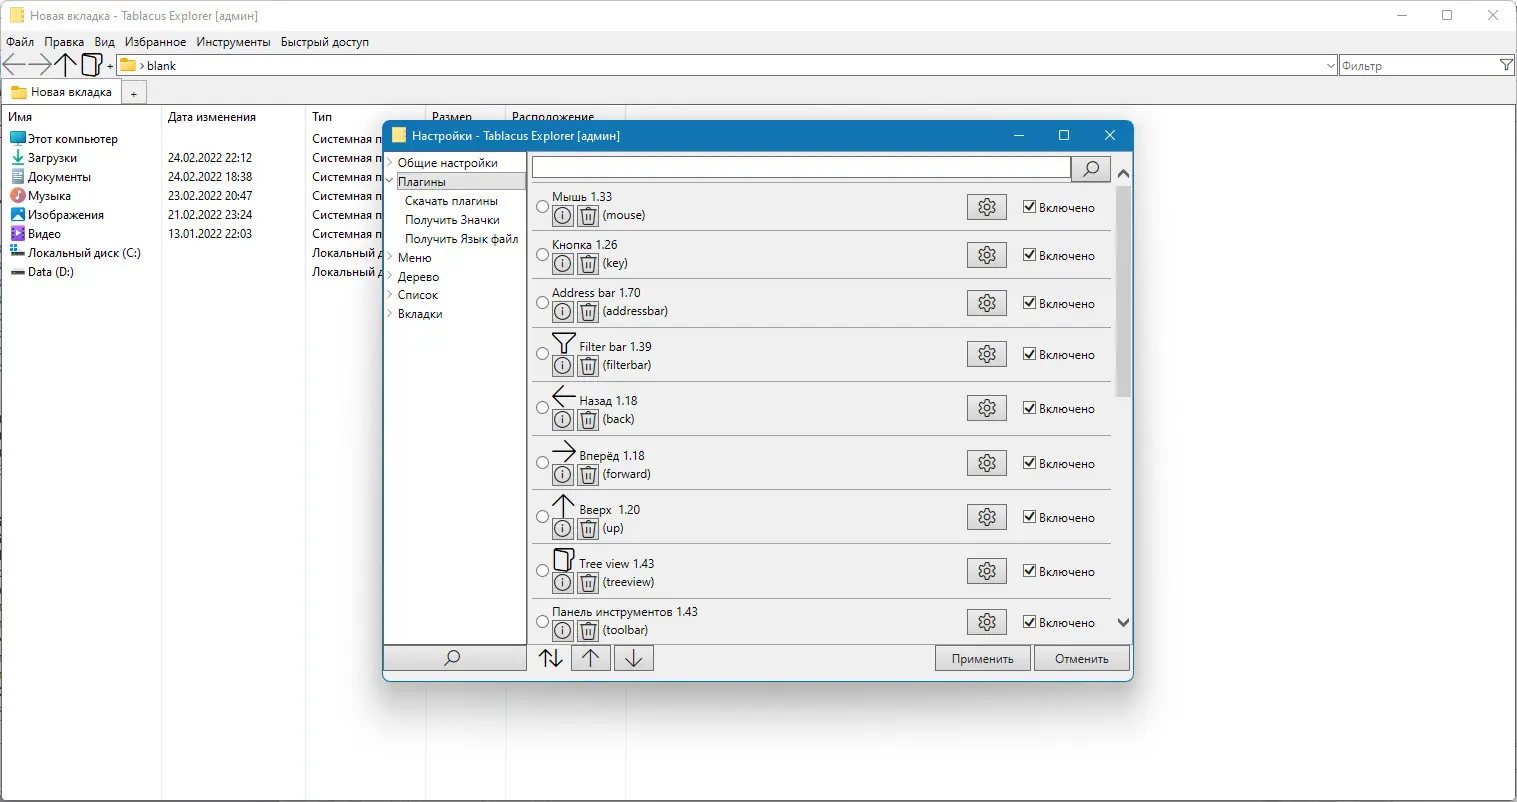Disable the Кнопка plugin checkbox

tap(1029, 255)
